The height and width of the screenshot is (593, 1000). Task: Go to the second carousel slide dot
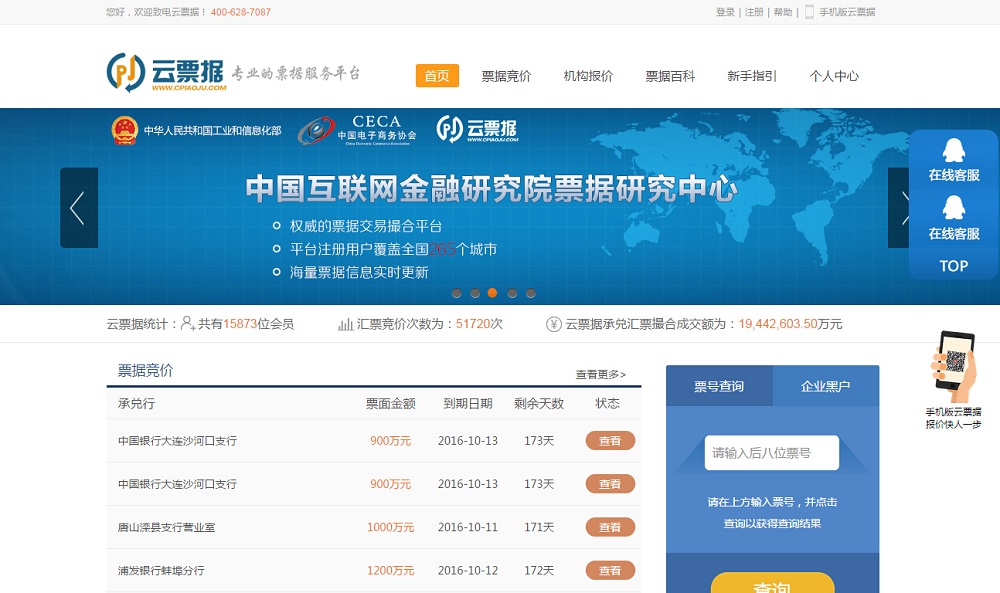pyautogui.click(x=475, y=293)
